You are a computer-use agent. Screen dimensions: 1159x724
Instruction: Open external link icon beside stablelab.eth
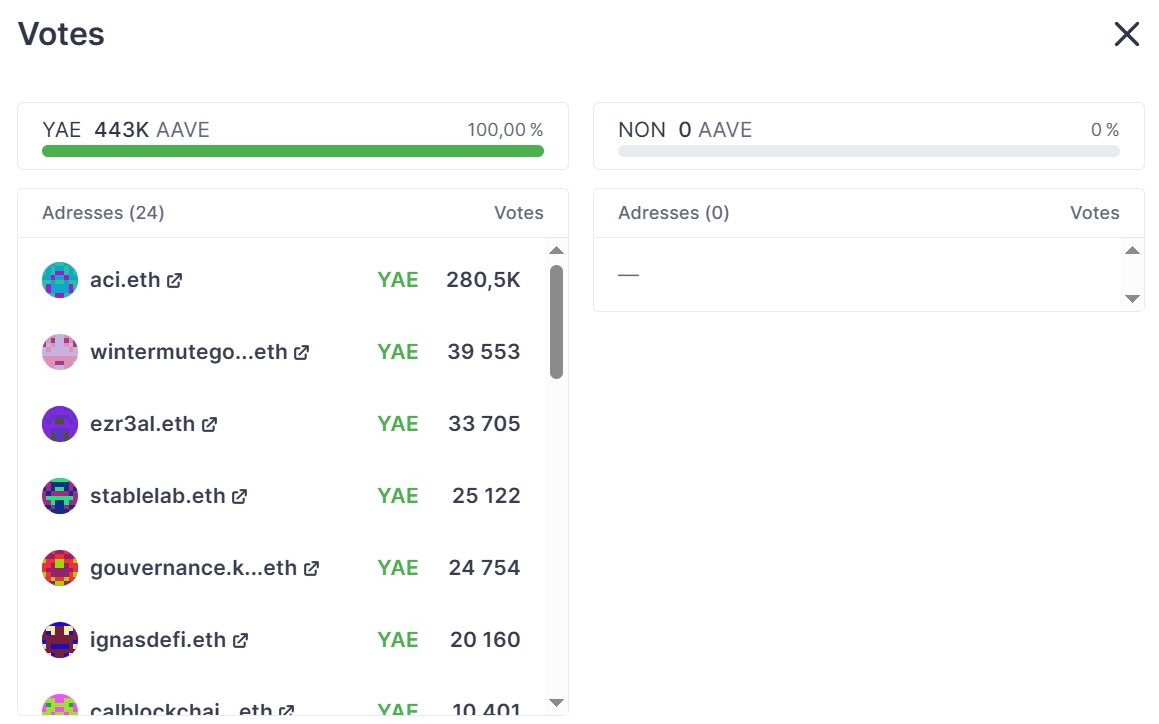[239, 497]
